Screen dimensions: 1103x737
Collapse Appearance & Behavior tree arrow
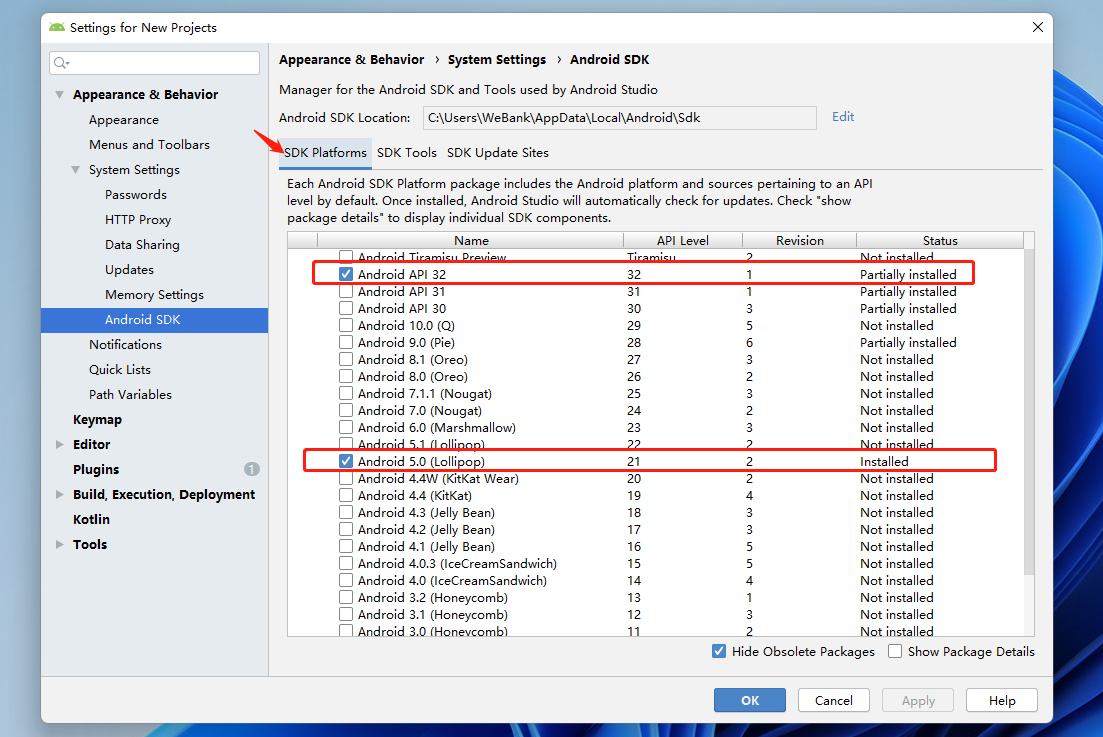coord(60,94)
